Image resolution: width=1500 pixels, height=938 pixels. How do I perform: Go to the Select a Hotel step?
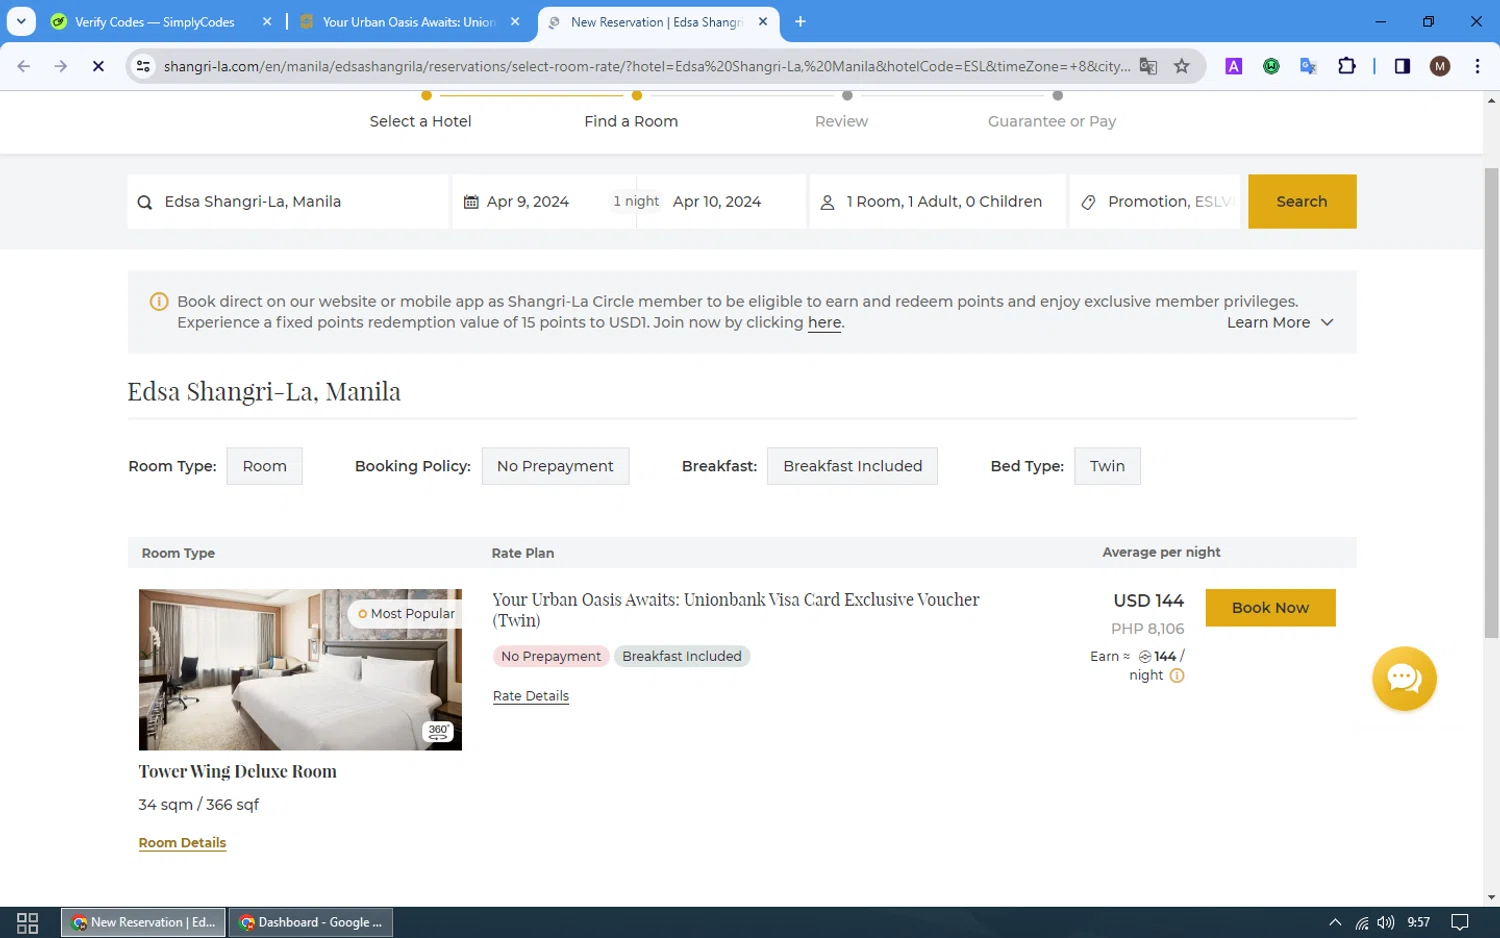(420, 121)
